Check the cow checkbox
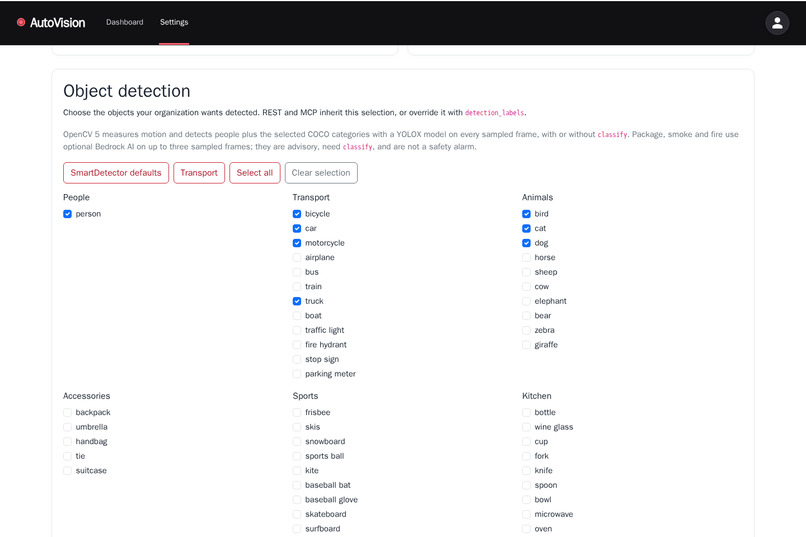 click(526, 287)
